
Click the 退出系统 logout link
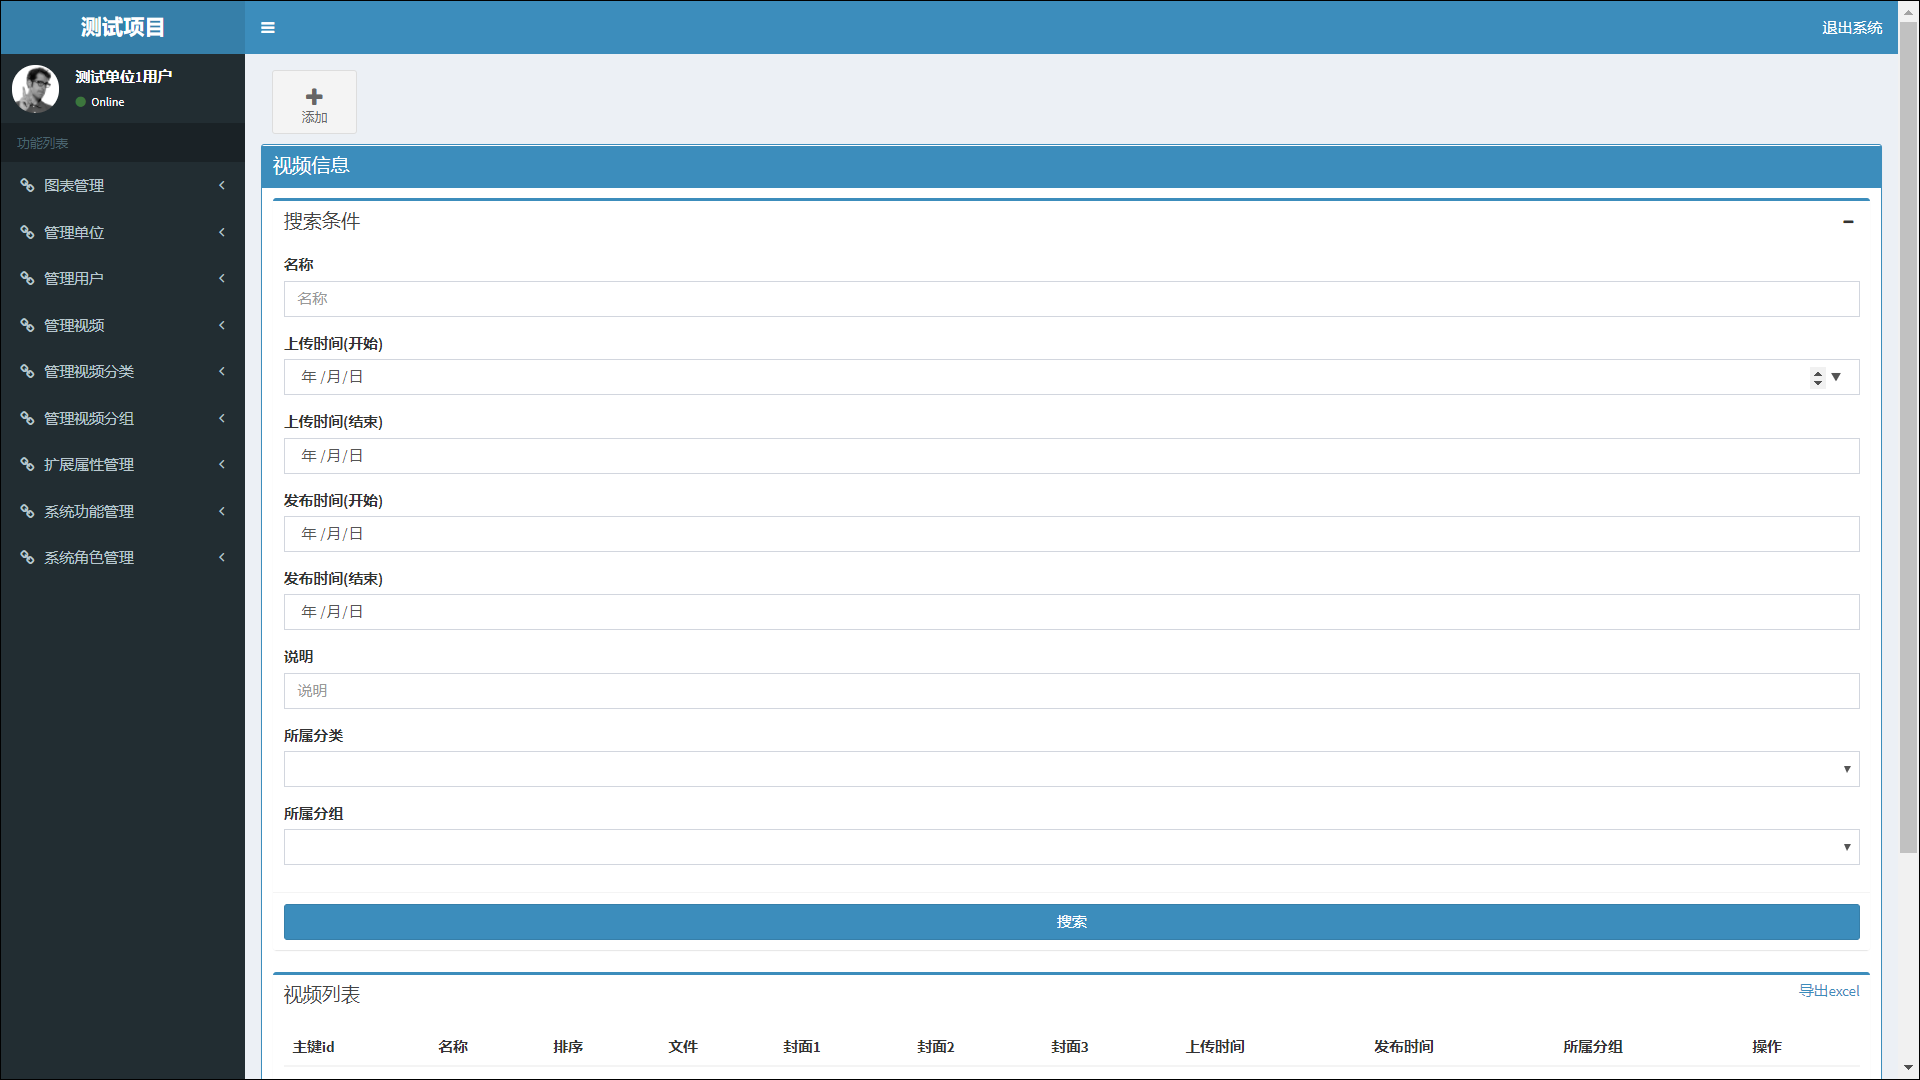point(1851,28)
